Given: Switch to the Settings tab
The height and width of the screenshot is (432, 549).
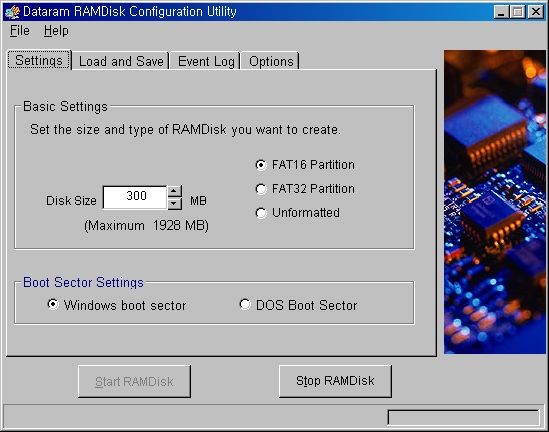Looking at the screenshot, I should click(39, 60).
